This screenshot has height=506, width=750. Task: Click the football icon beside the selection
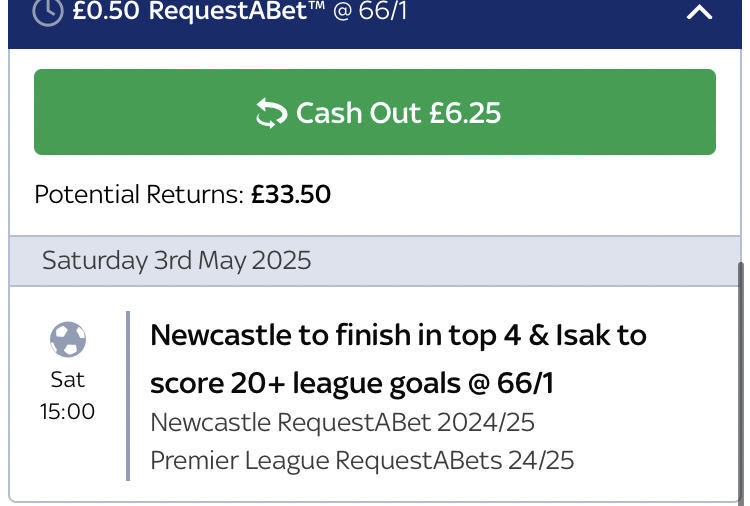click(67, 340)
